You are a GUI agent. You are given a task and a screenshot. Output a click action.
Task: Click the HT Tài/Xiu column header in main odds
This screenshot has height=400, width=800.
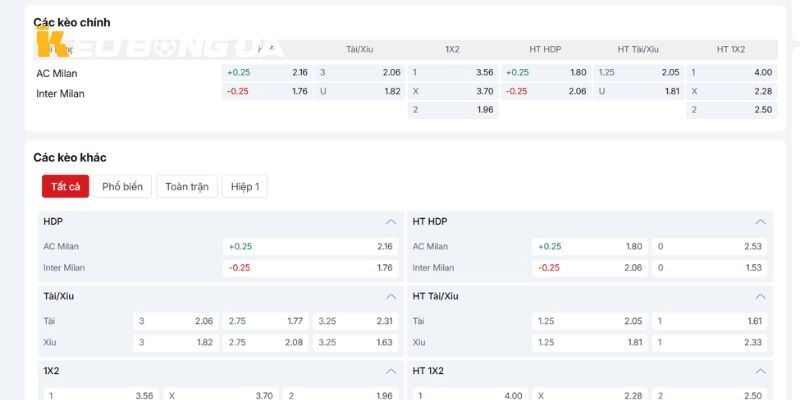[638, 49]
